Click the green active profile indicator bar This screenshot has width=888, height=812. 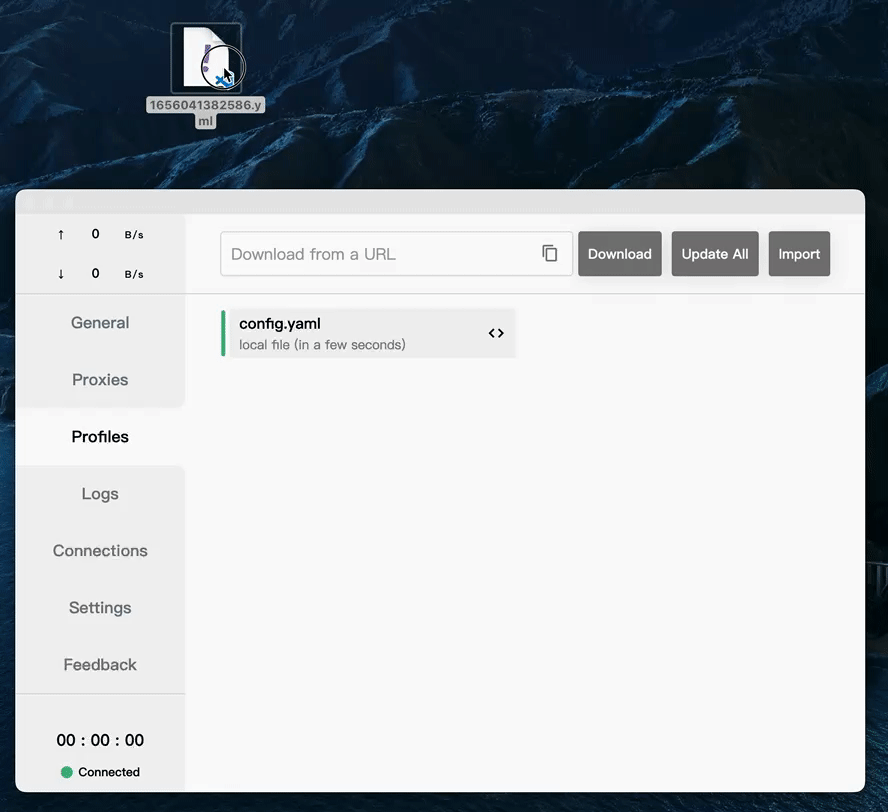point(223,333)
